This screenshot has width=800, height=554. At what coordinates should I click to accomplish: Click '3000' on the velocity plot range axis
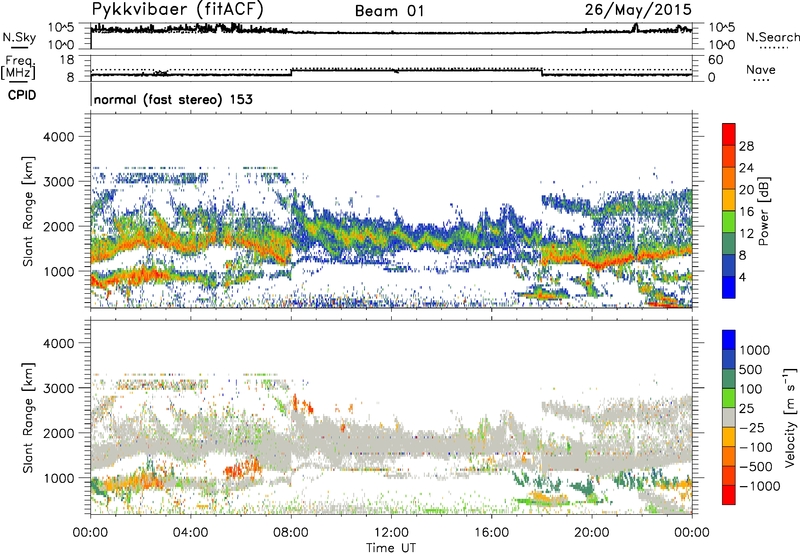point(61,388)
